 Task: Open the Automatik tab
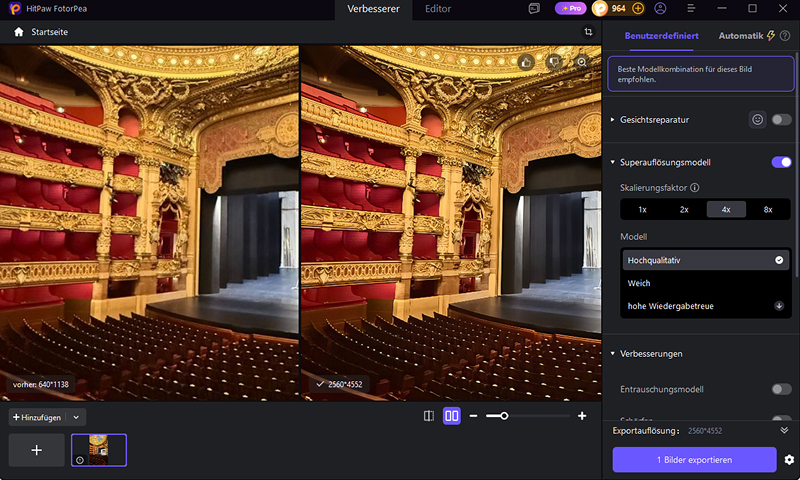coord(741,36)
